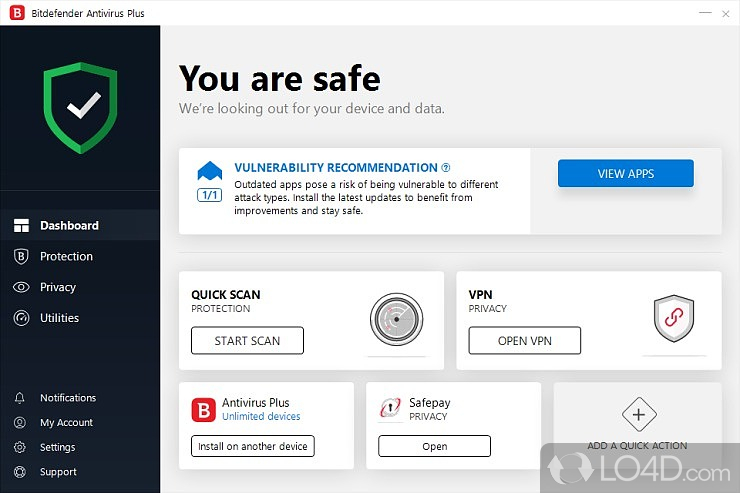Click the Privacy eye icon
The height and width of the screenshot is (493, 740).
(x=21, y=287)
